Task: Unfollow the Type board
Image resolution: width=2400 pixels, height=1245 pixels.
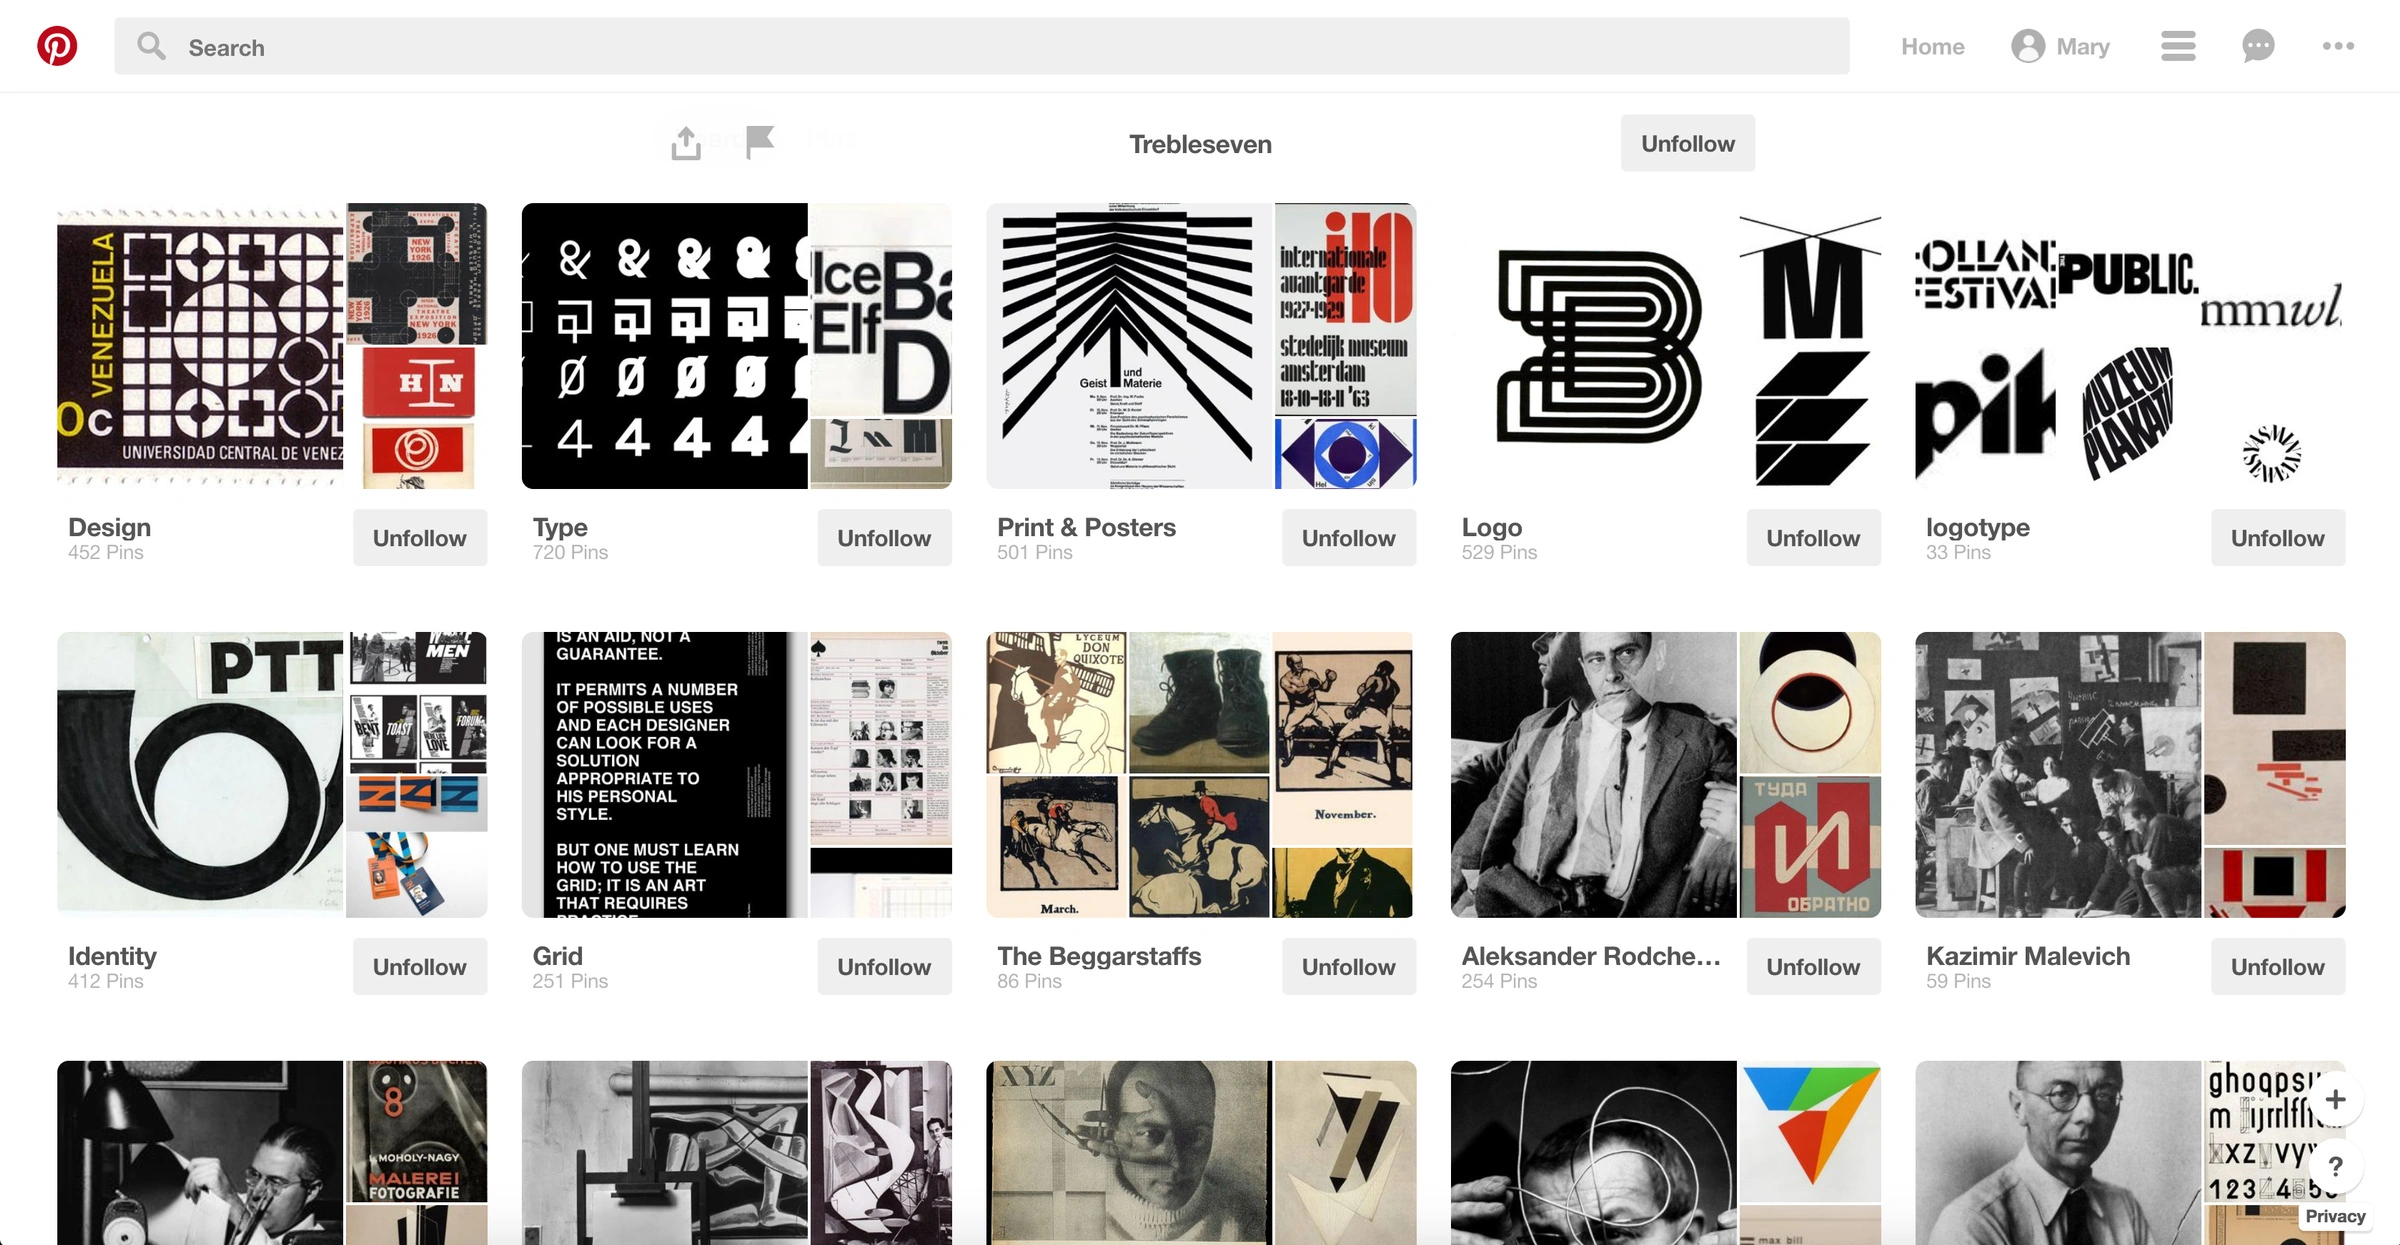Action: (x=884, y=538)
